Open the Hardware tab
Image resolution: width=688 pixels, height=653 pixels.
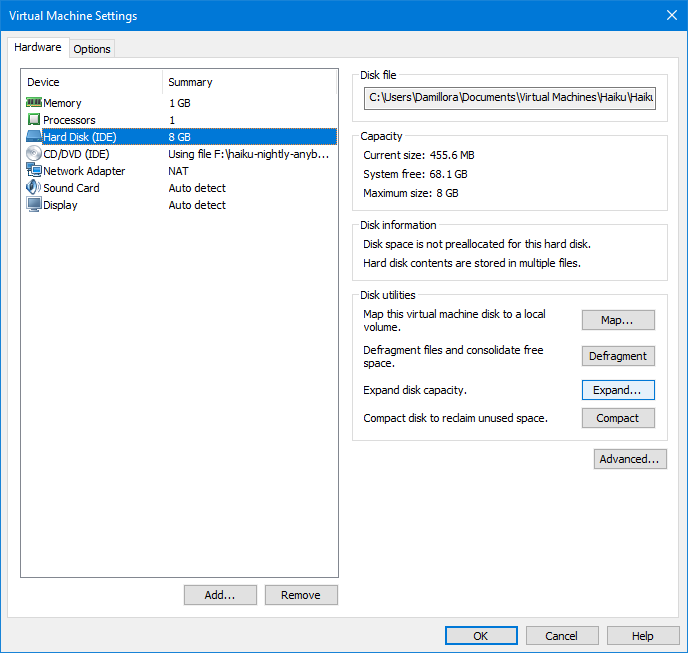point(38,48)
